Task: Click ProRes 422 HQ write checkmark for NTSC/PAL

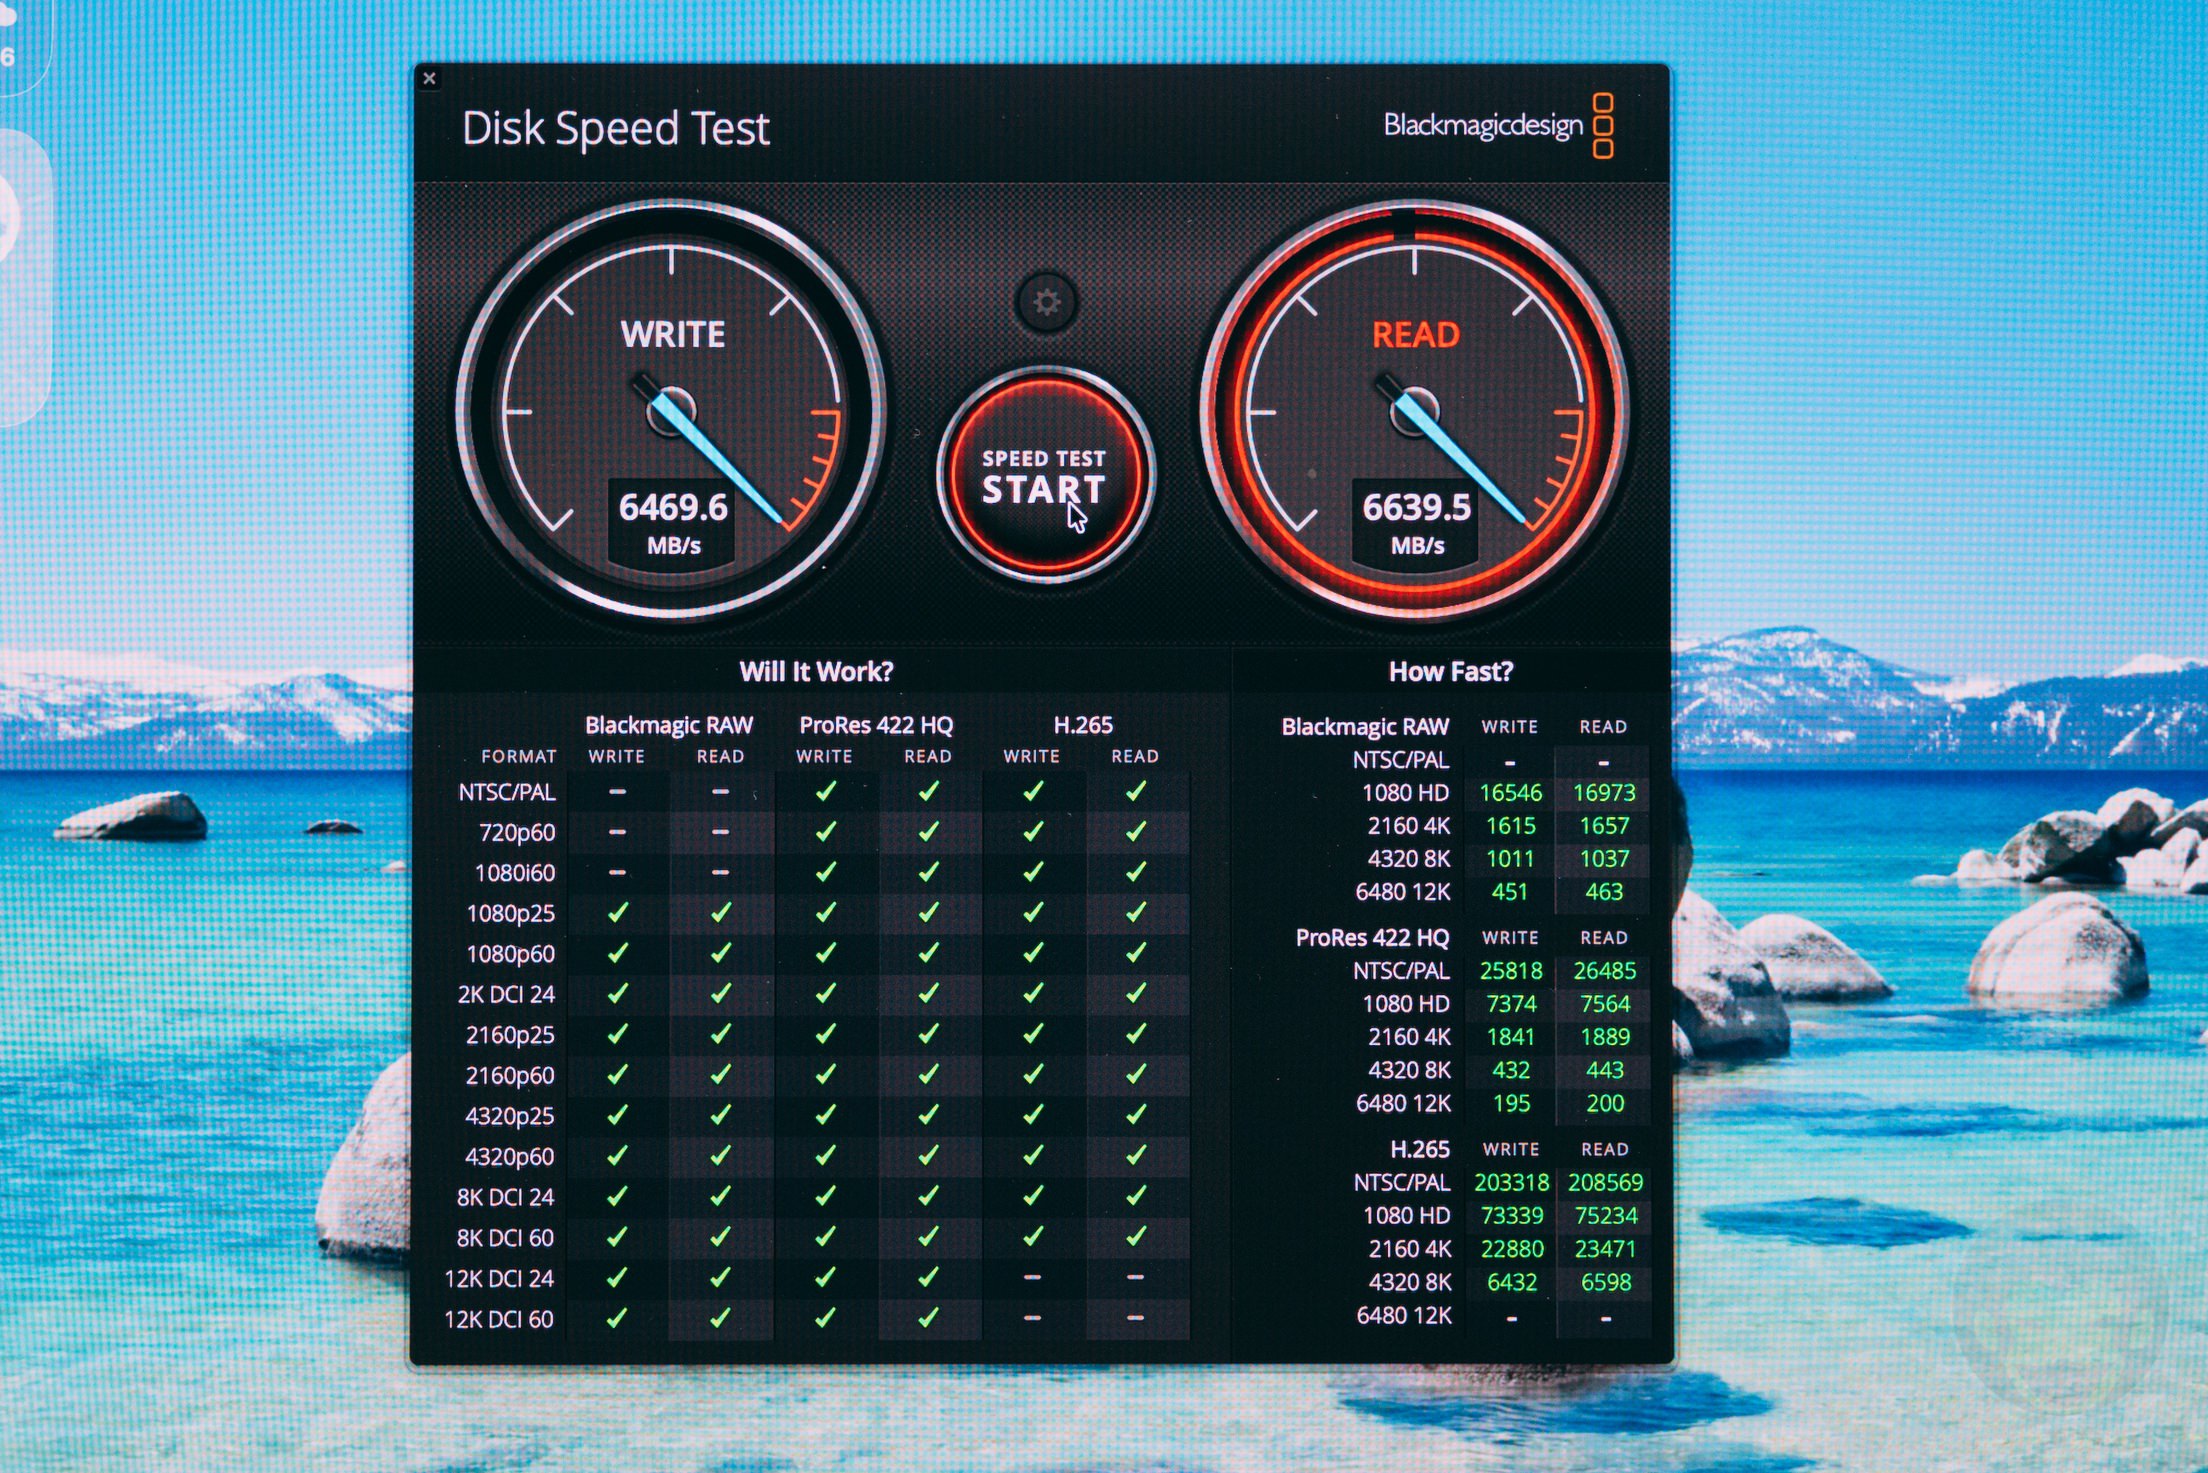Action: (825, 792)
